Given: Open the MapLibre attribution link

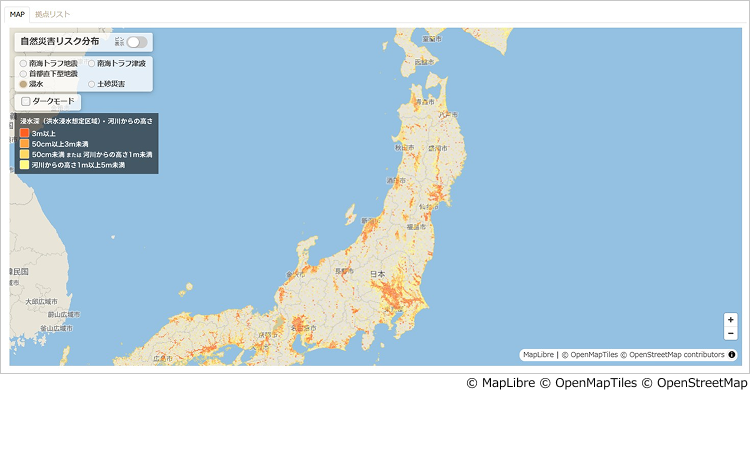Looking at the screenshot, I should pos(539,354).
